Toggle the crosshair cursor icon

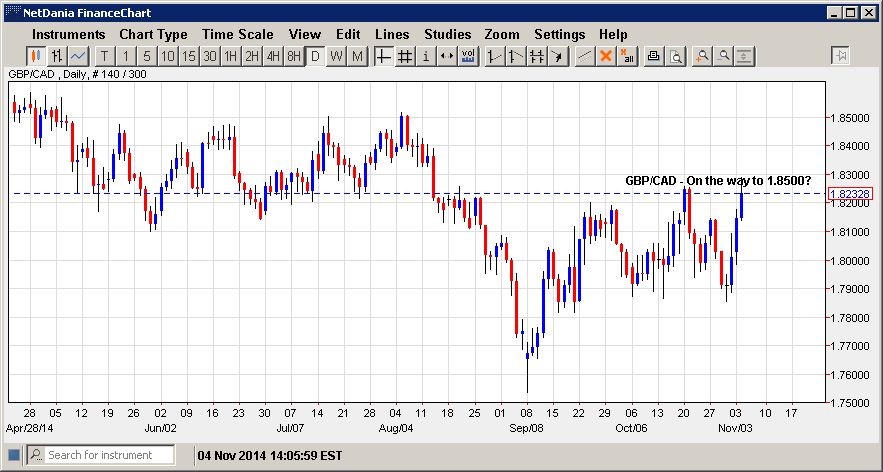click(x=383, y=56)
